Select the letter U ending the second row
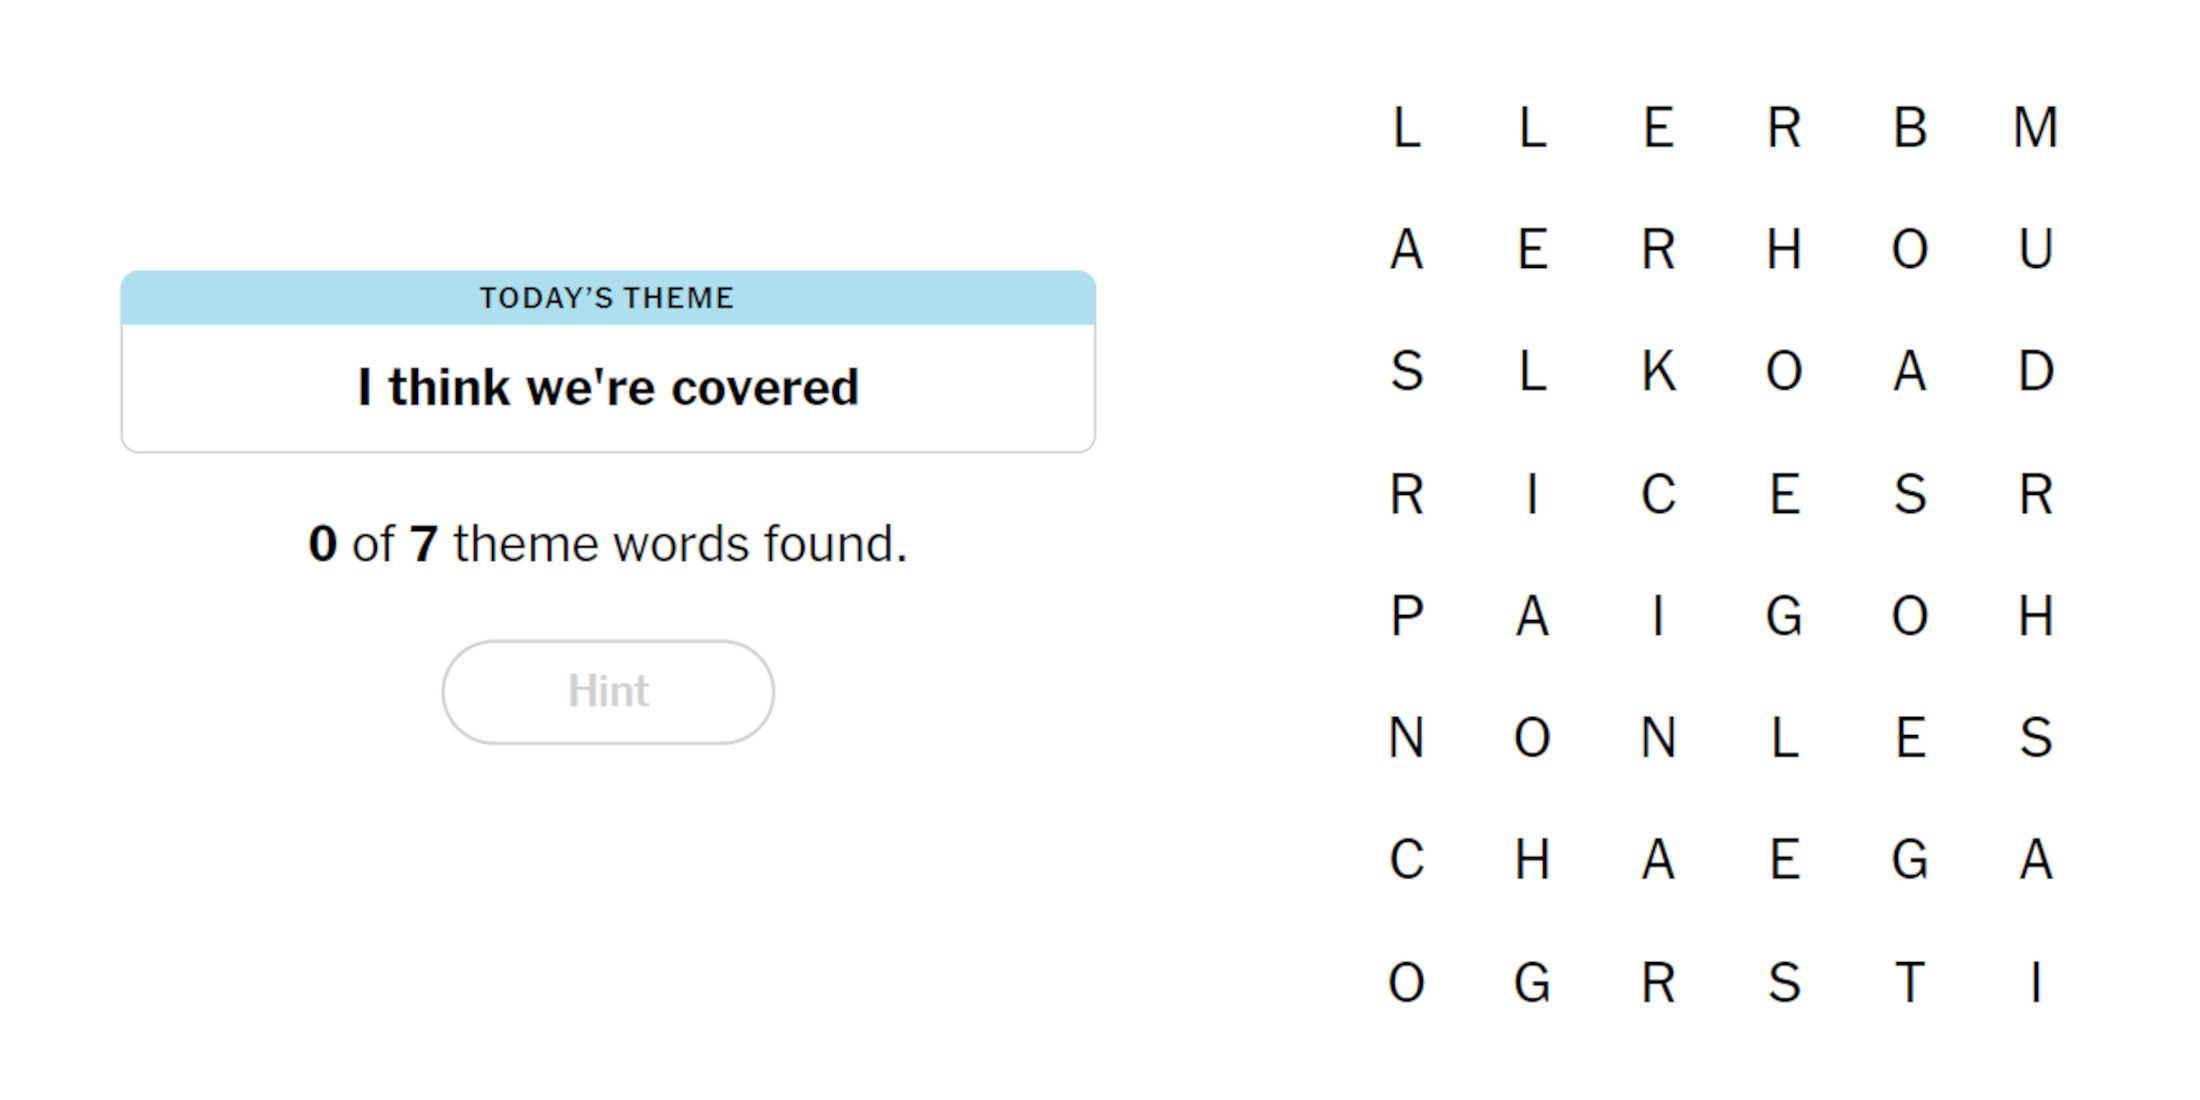 coord(2035,250)
